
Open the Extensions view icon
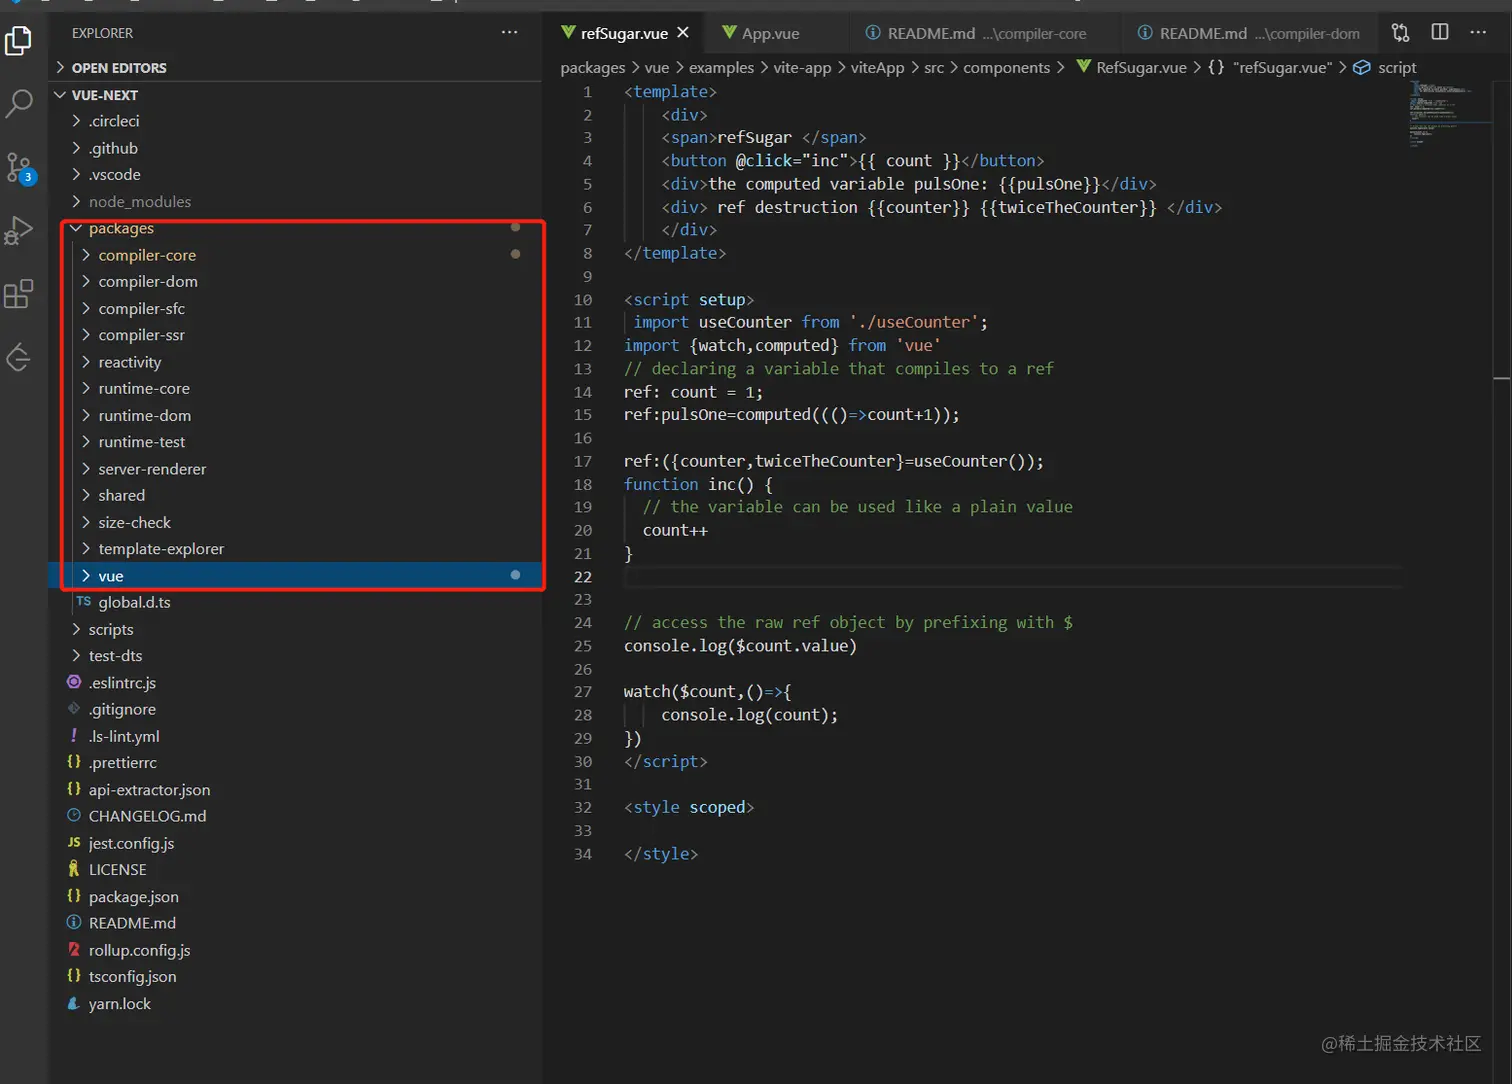tap(19, 294)
